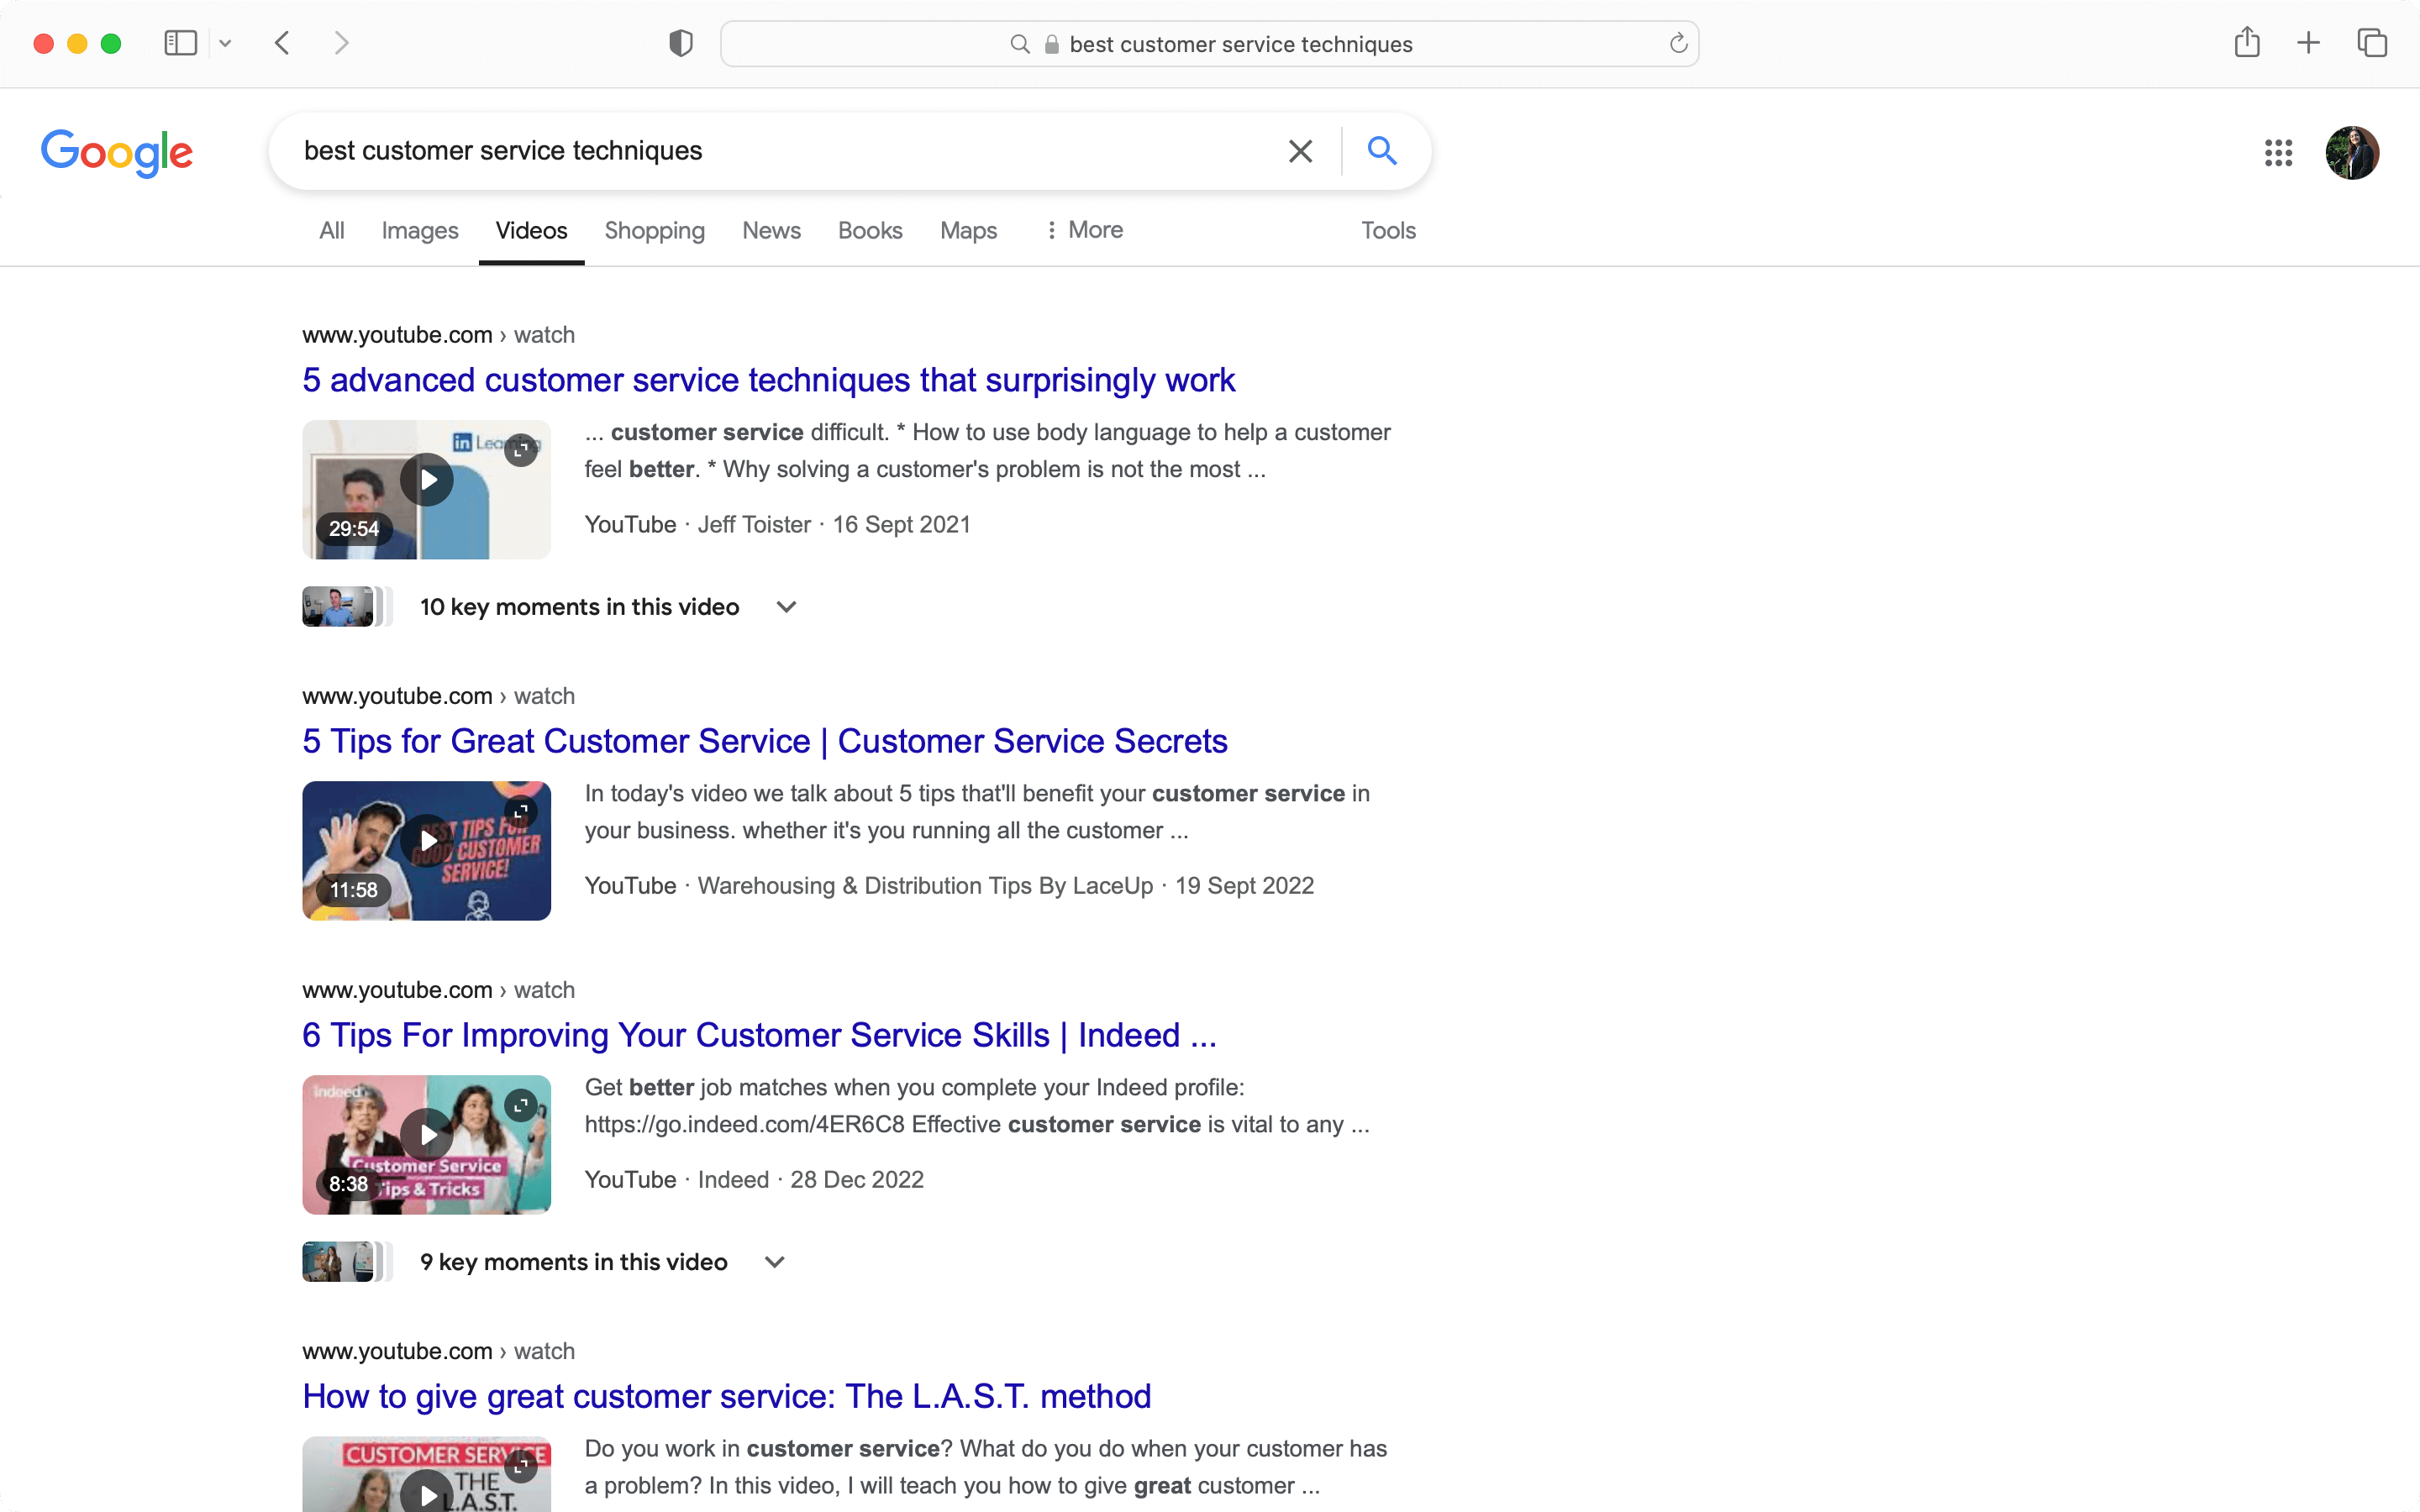Select the Videos tab filter
This screenshot has width=2420, height=1512.
point(531,230)
